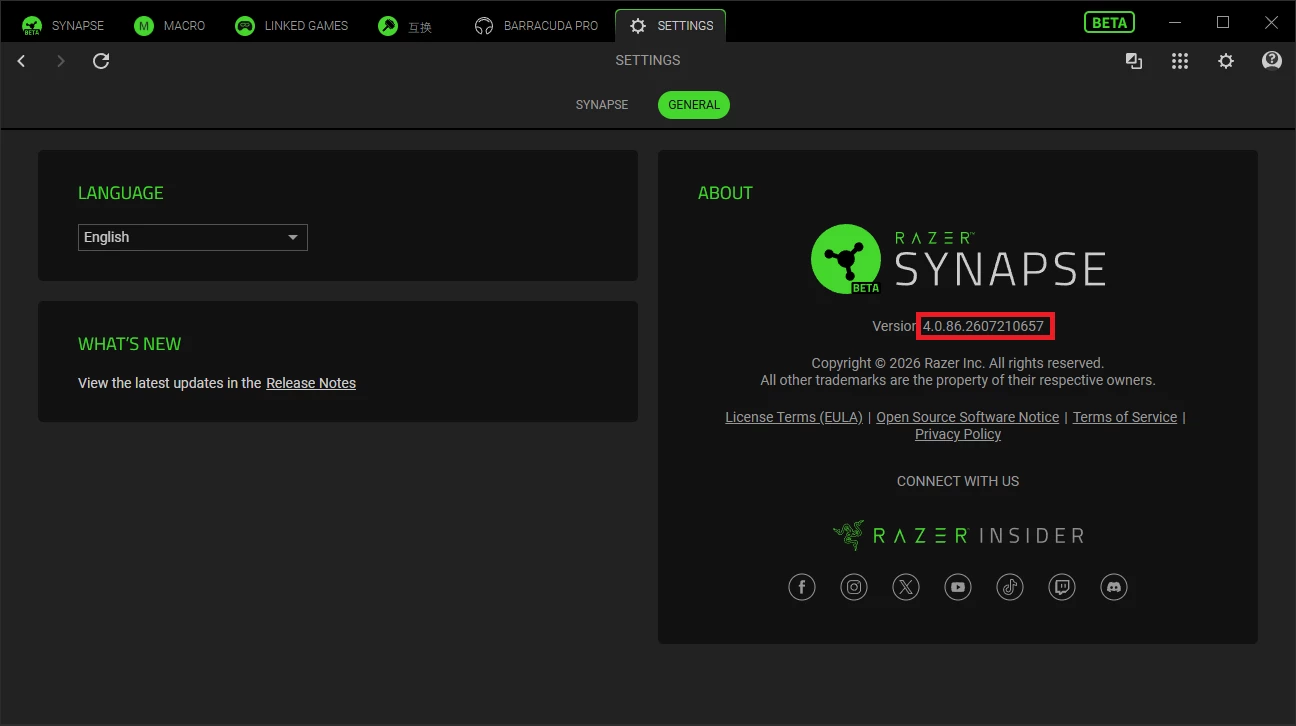The image size is (1296, 726).
Task: Go back using the back arrow
Action: [21, 61]
